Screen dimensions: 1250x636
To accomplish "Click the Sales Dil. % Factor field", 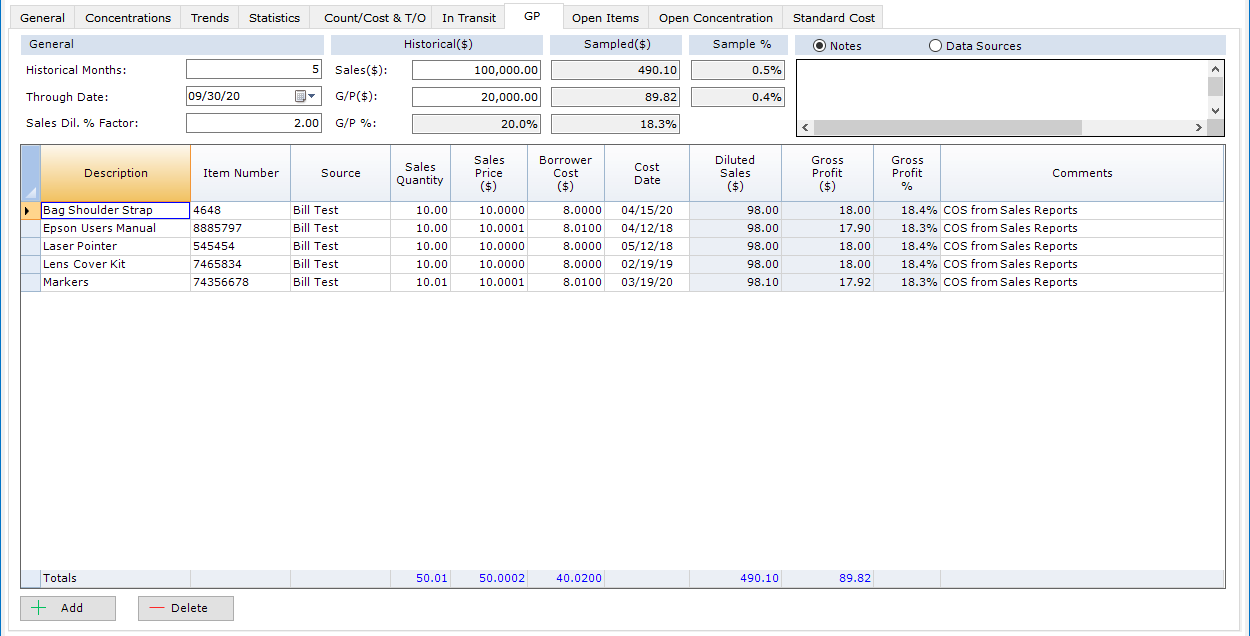I will tap(253, 123).
